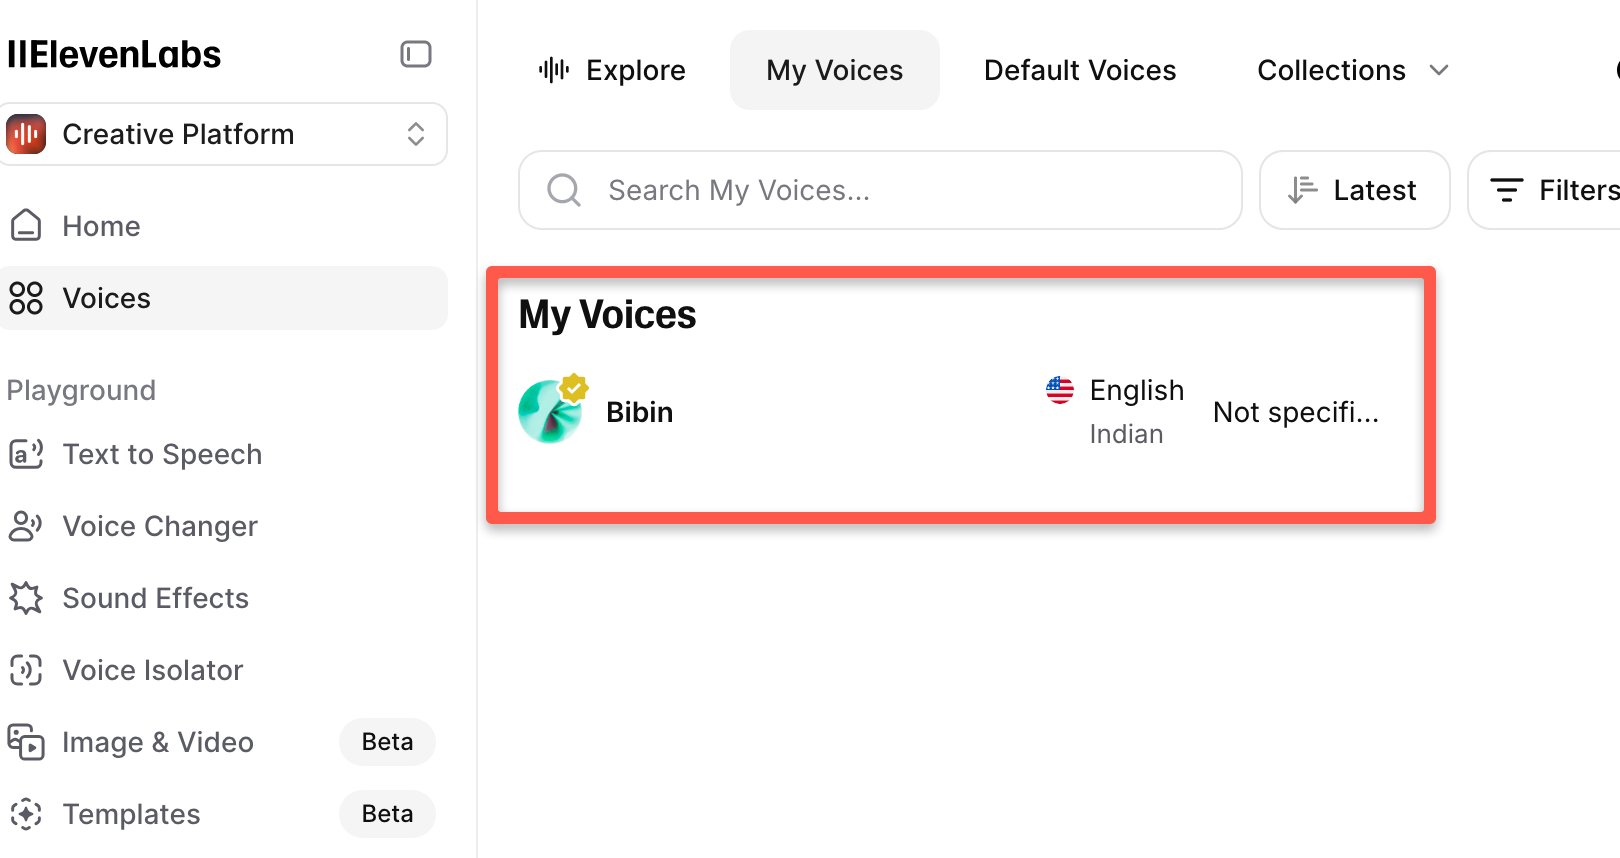Select the Voice Changer tool
Image resolution: width=1620 pixels, height=858 pixels.
(x=159, y=526)
